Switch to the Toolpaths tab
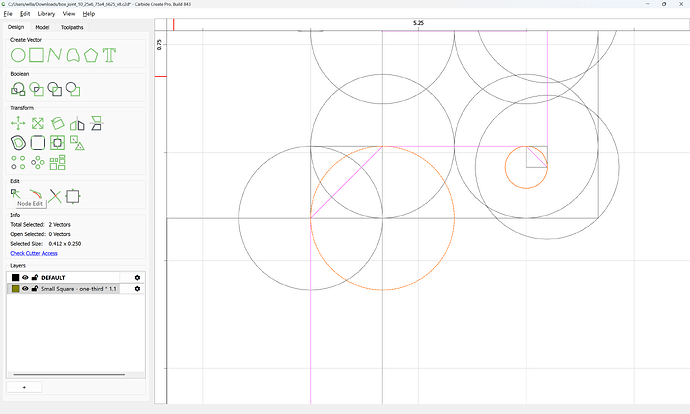This screenshot has height=414, width=690. point(72,27)
